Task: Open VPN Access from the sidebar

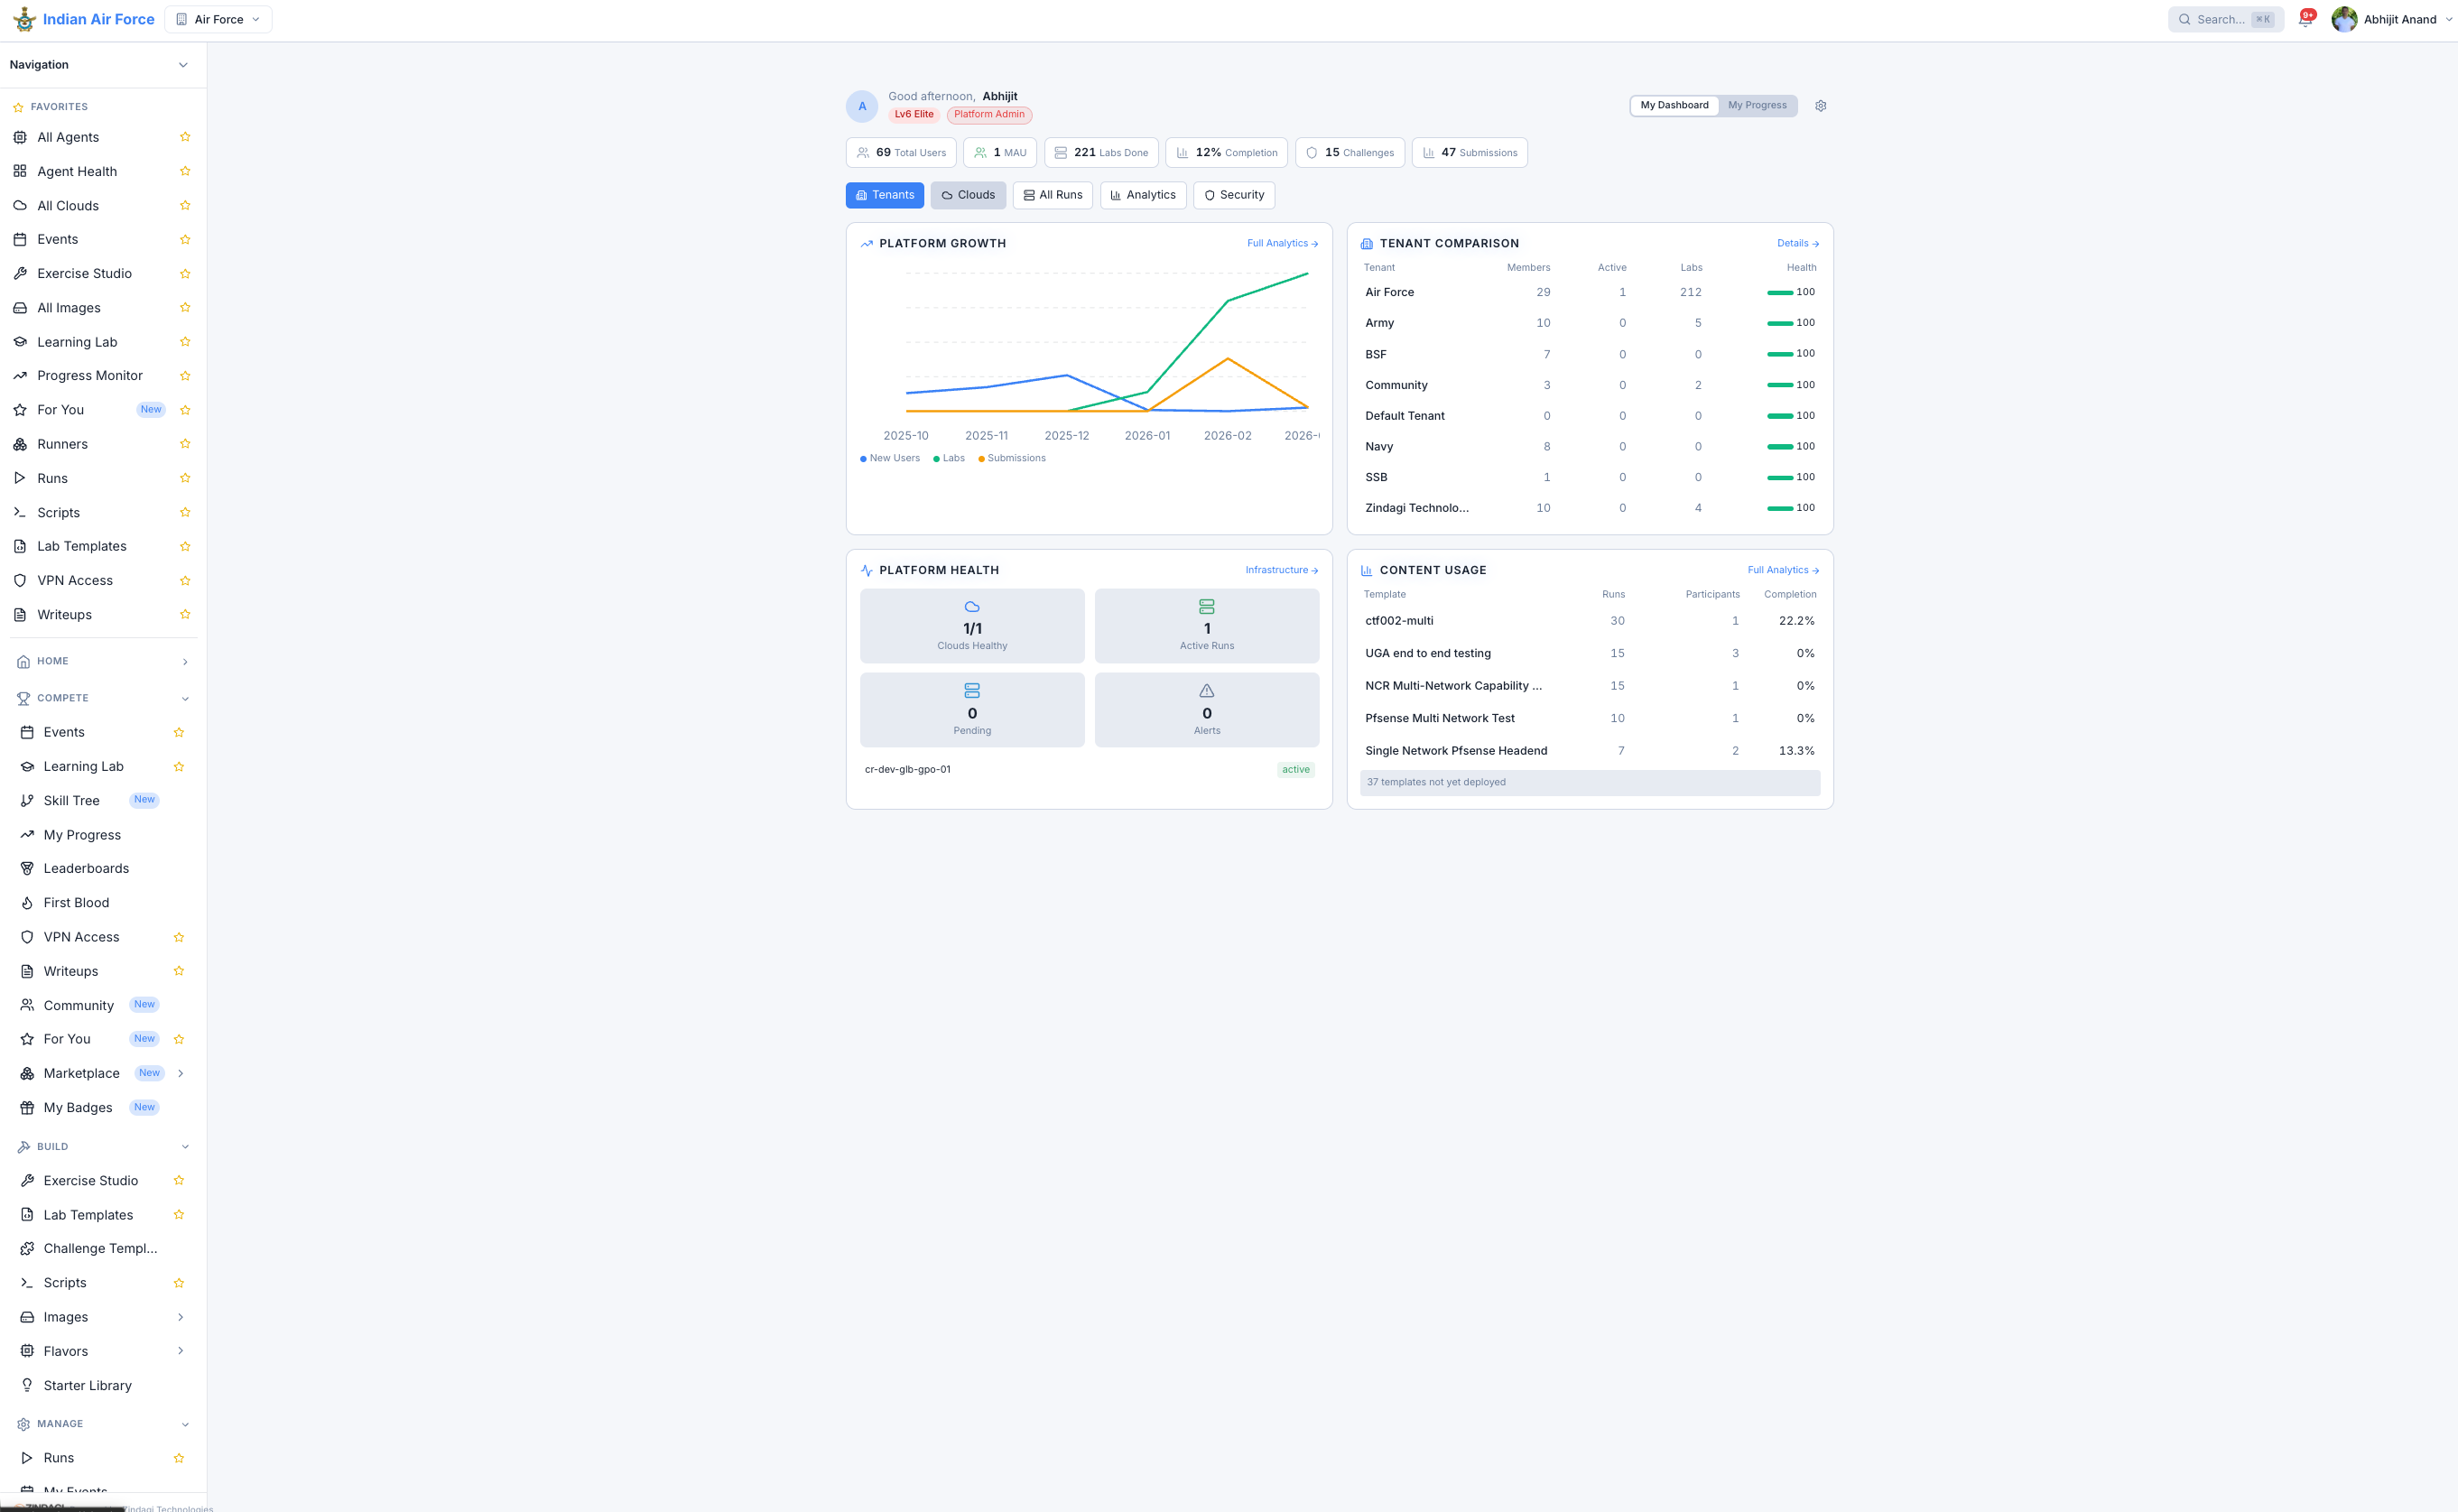Action: 75,580
